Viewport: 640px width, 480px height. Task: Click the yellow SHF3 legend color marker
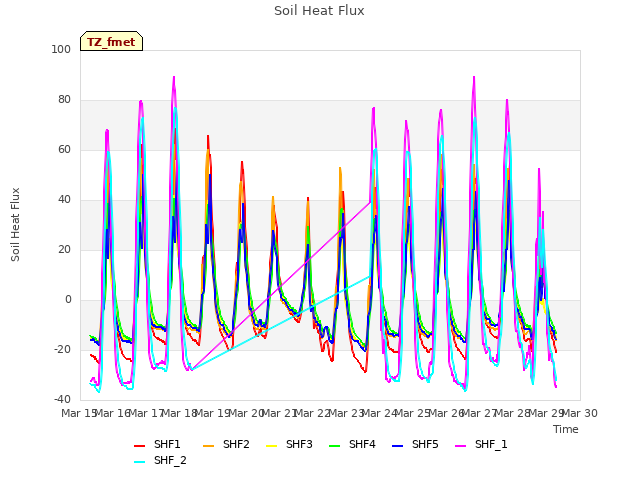[x=271, y=446]
